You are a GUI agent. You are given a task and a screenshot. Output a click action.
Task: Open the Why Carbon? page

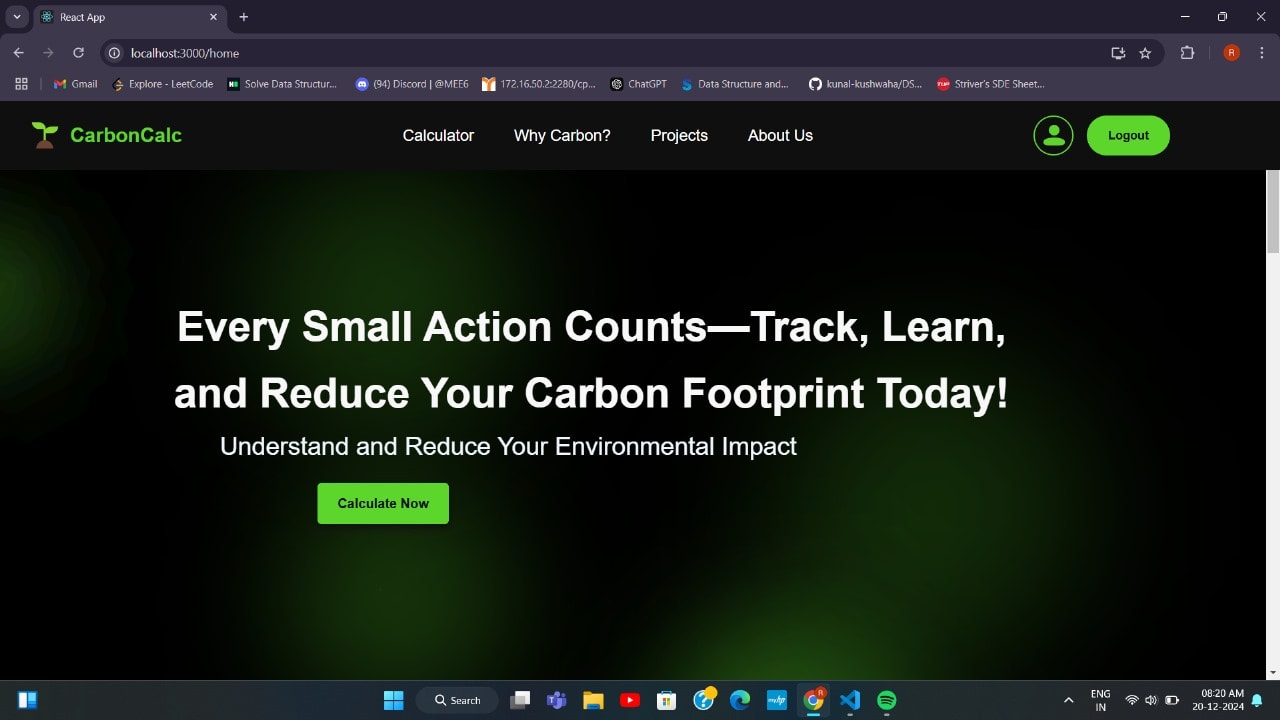(x=562, y=135)
